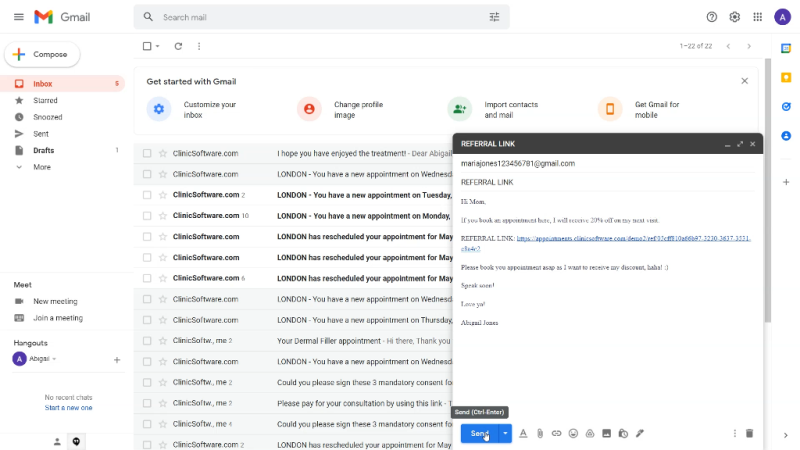Viewport: 800px width, 450px height.
Task: Select the 'new appointment on Tuesday' email checkbox
Action: (147, 195)
